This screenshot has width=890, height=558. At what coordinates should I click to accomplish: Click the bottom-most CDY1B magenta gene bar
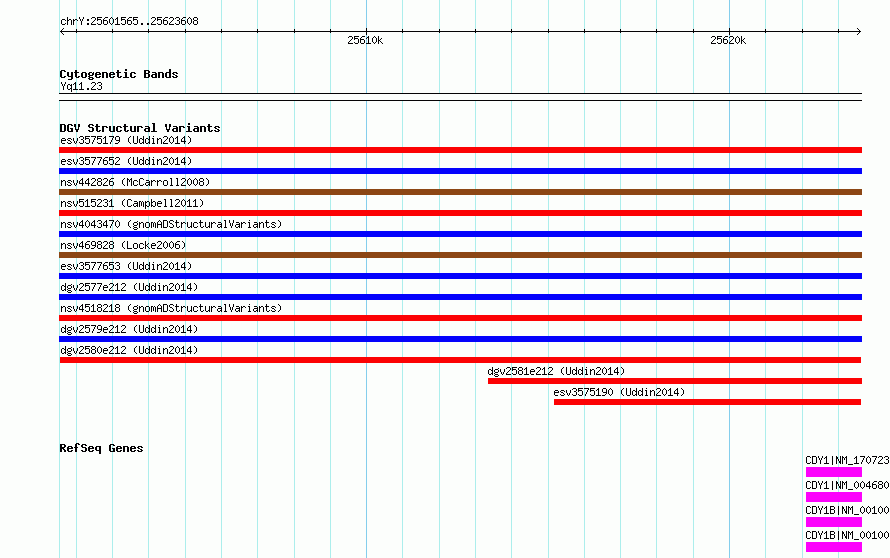coord(834,547)
